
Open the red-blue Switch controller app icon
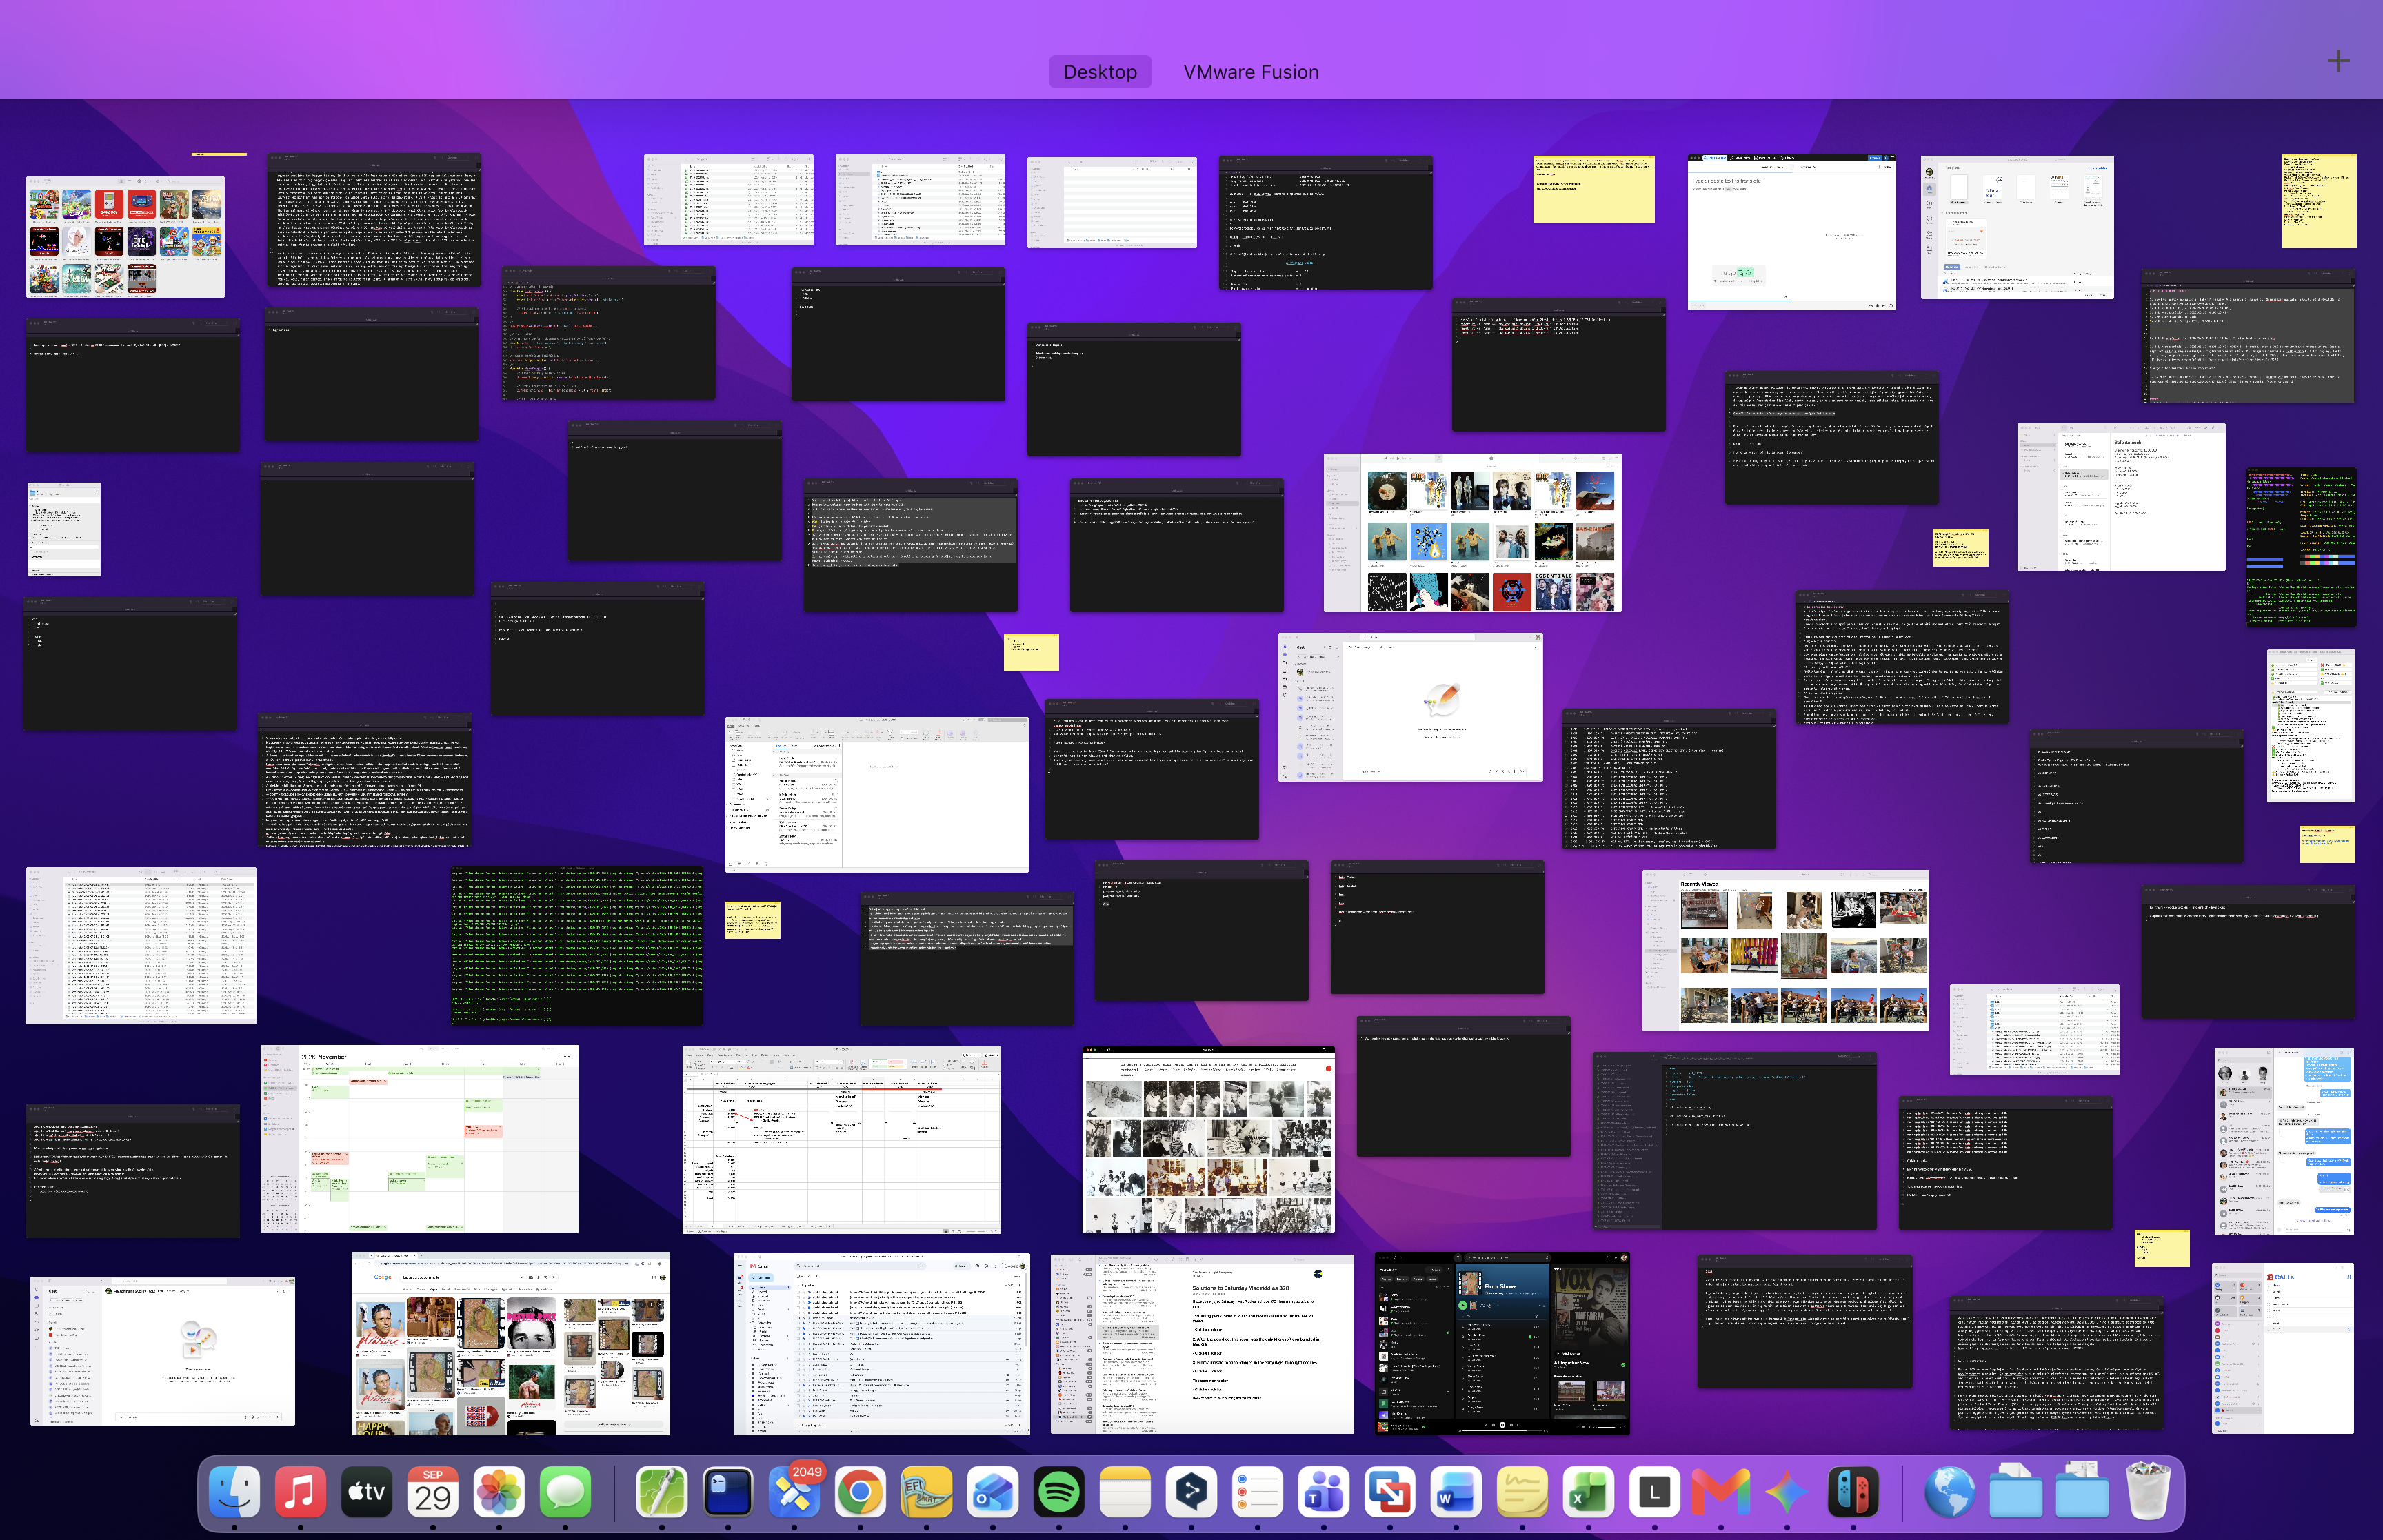coord(1853,1493)
